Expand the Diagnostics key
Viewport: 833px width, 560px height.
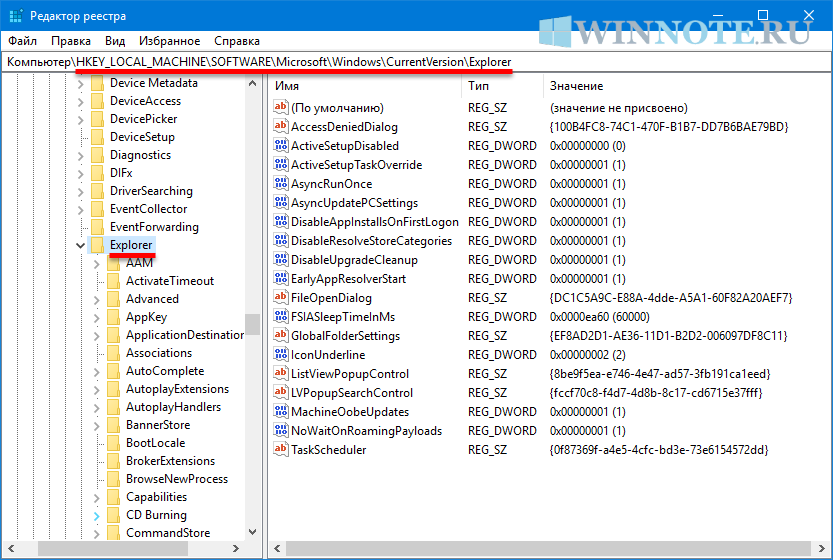[80, 156]
